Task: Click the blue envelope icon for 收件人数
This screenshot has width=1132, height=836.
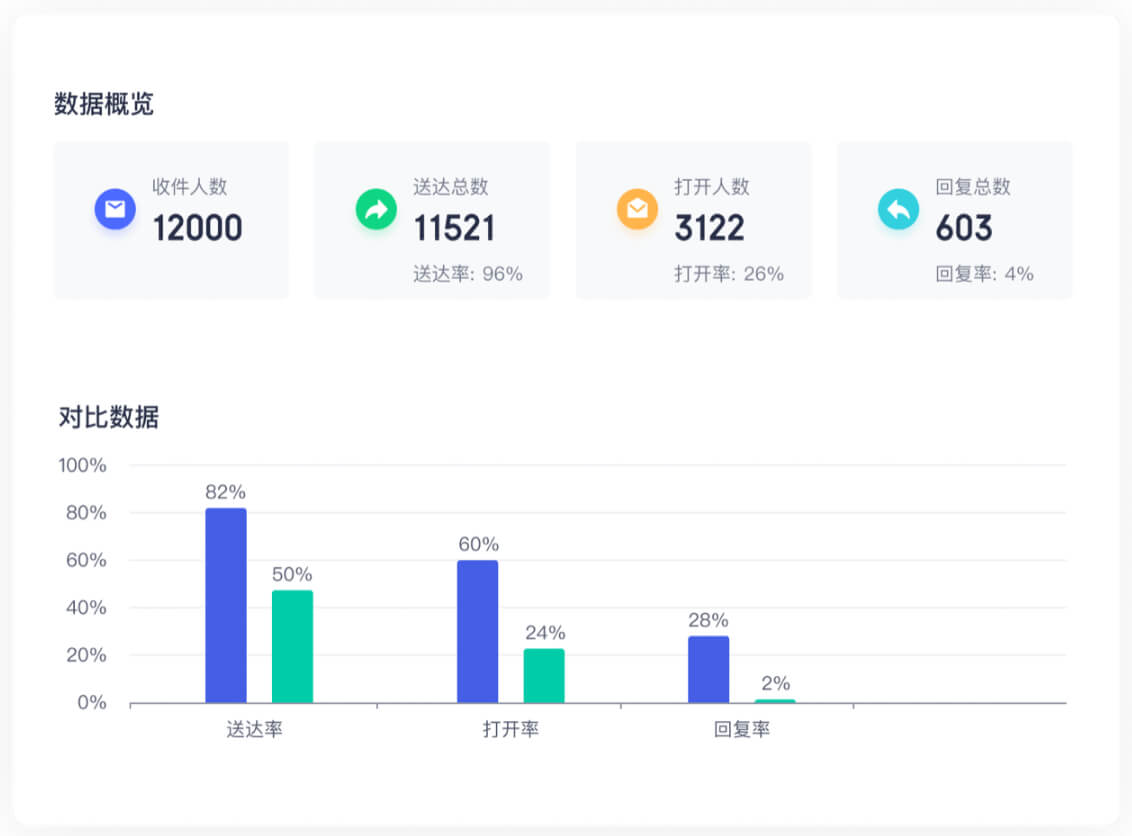Action: (116, 209)
